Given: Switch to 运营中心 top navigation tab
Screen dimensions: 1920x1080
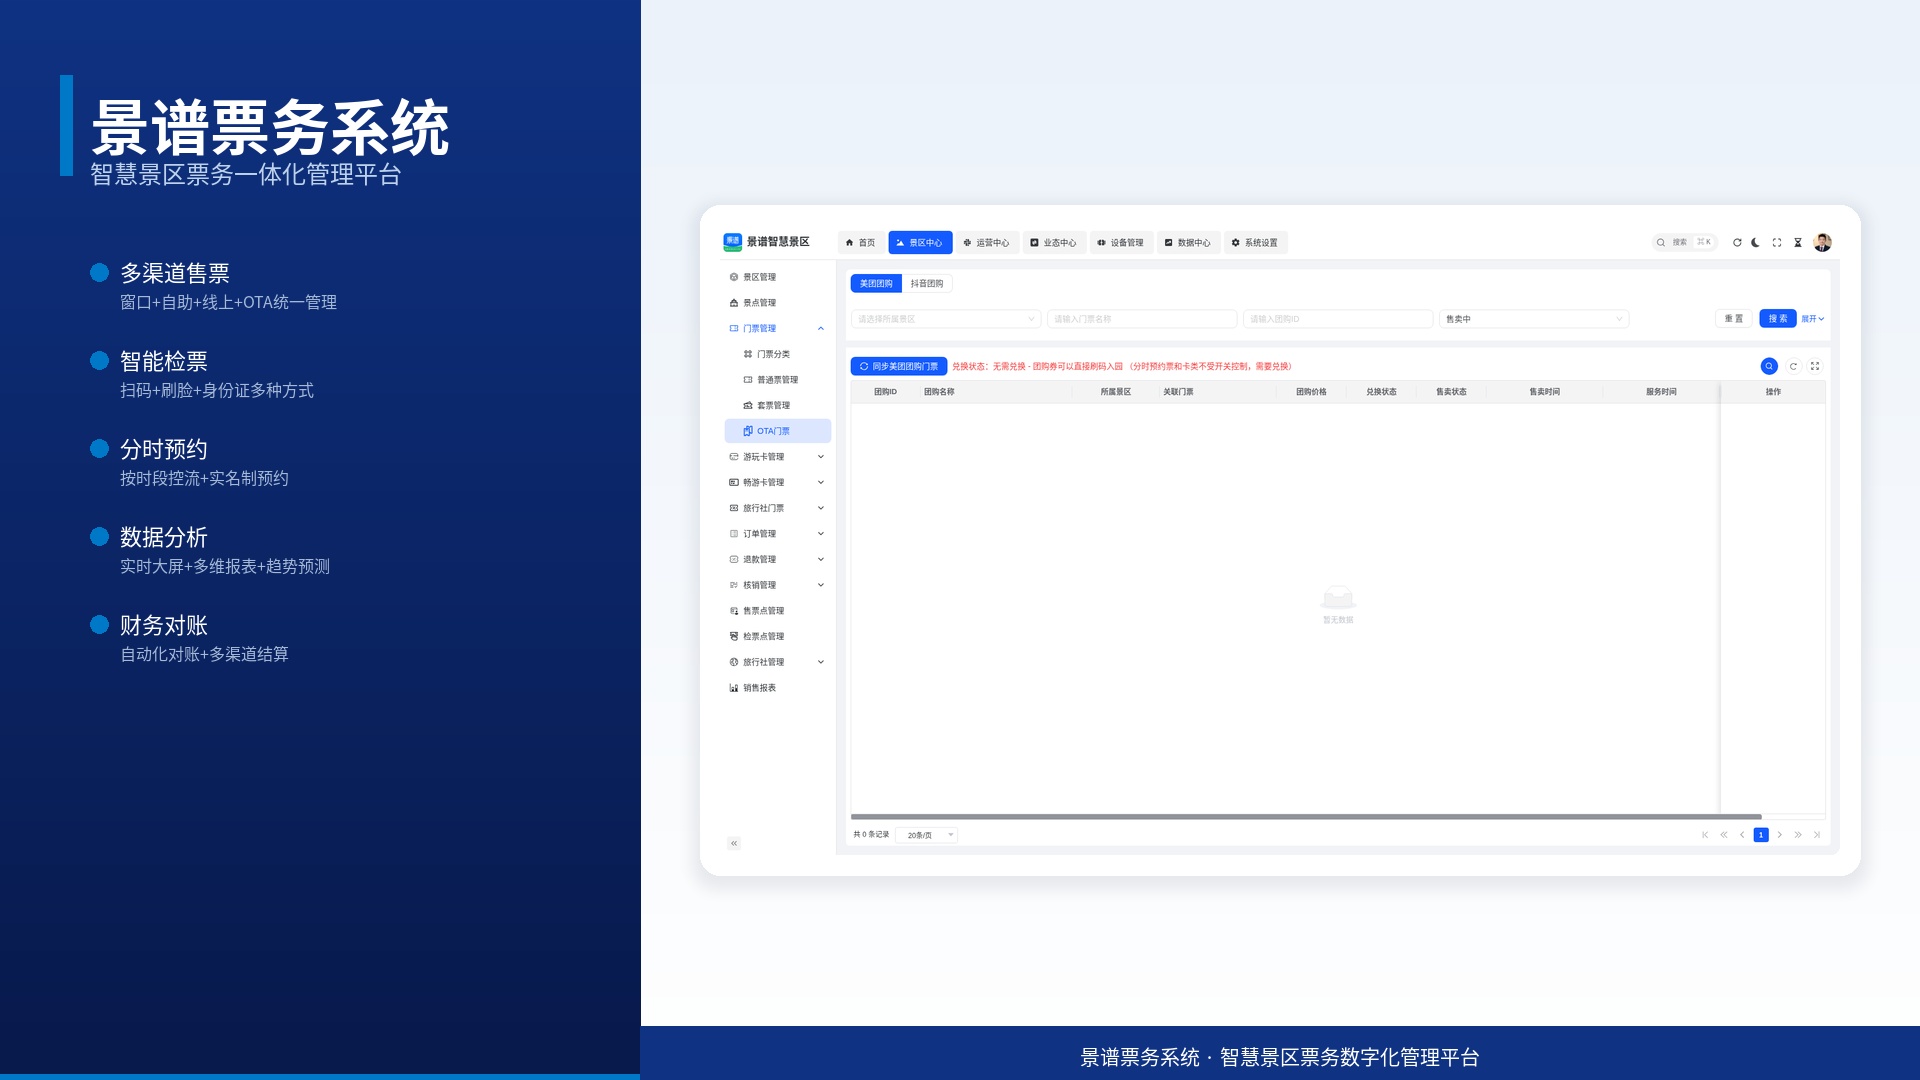Looking at the screenshot, I should 987,243.
